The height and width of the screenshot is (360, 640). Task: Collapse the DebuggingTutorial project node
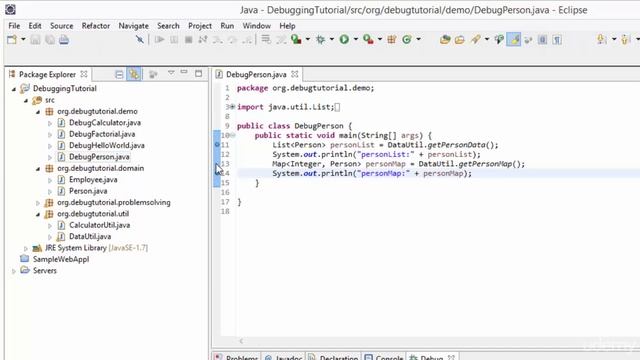(x=14, y=89)
